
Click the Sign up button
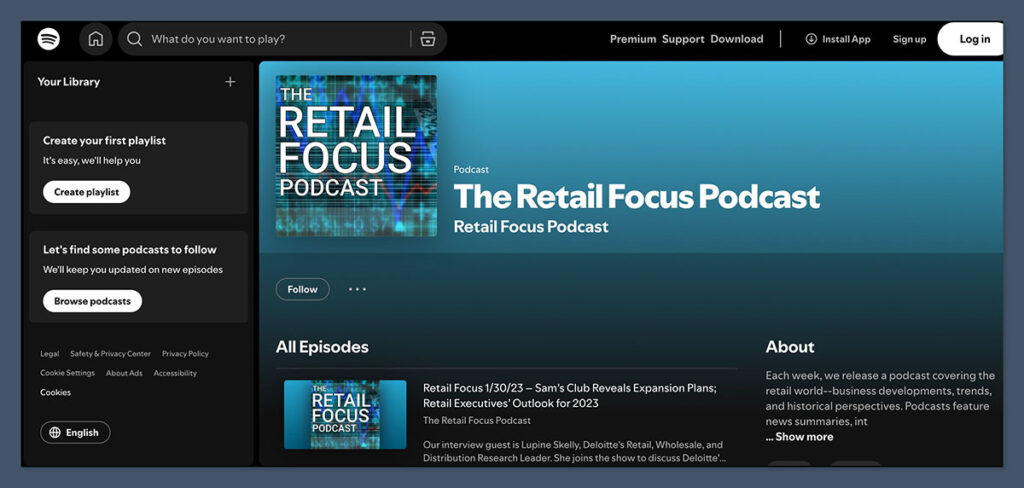click(909, 39)
